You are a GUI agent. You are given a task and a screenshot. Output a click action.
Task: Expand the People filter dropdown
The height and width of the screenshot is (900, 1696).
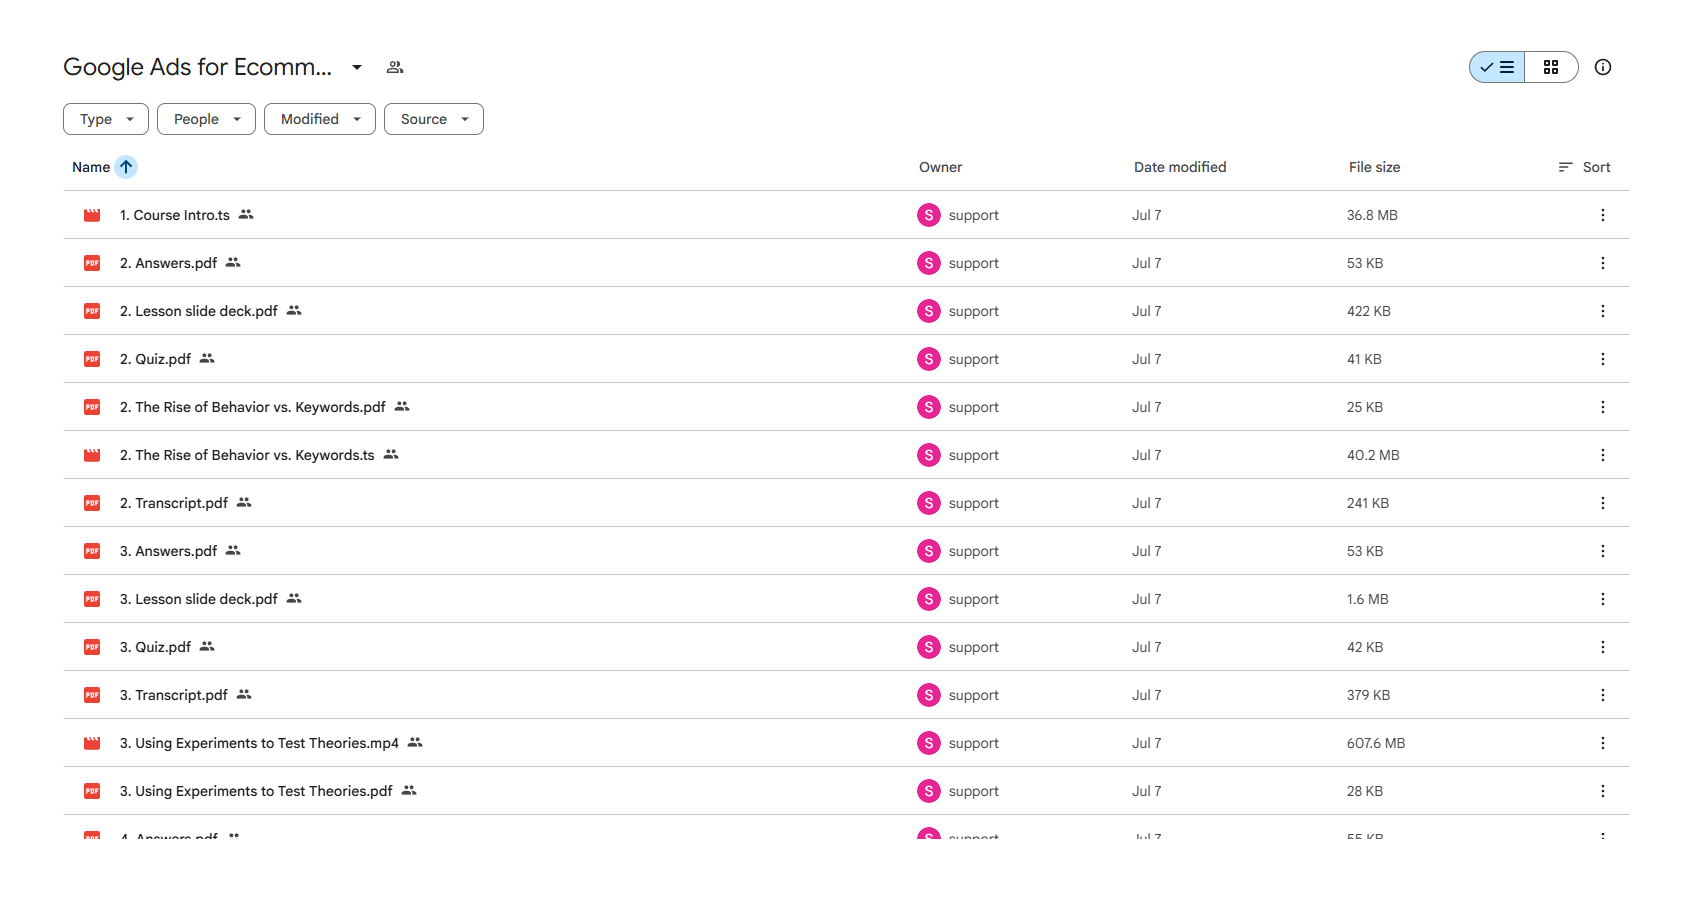[x=206, y=119]
